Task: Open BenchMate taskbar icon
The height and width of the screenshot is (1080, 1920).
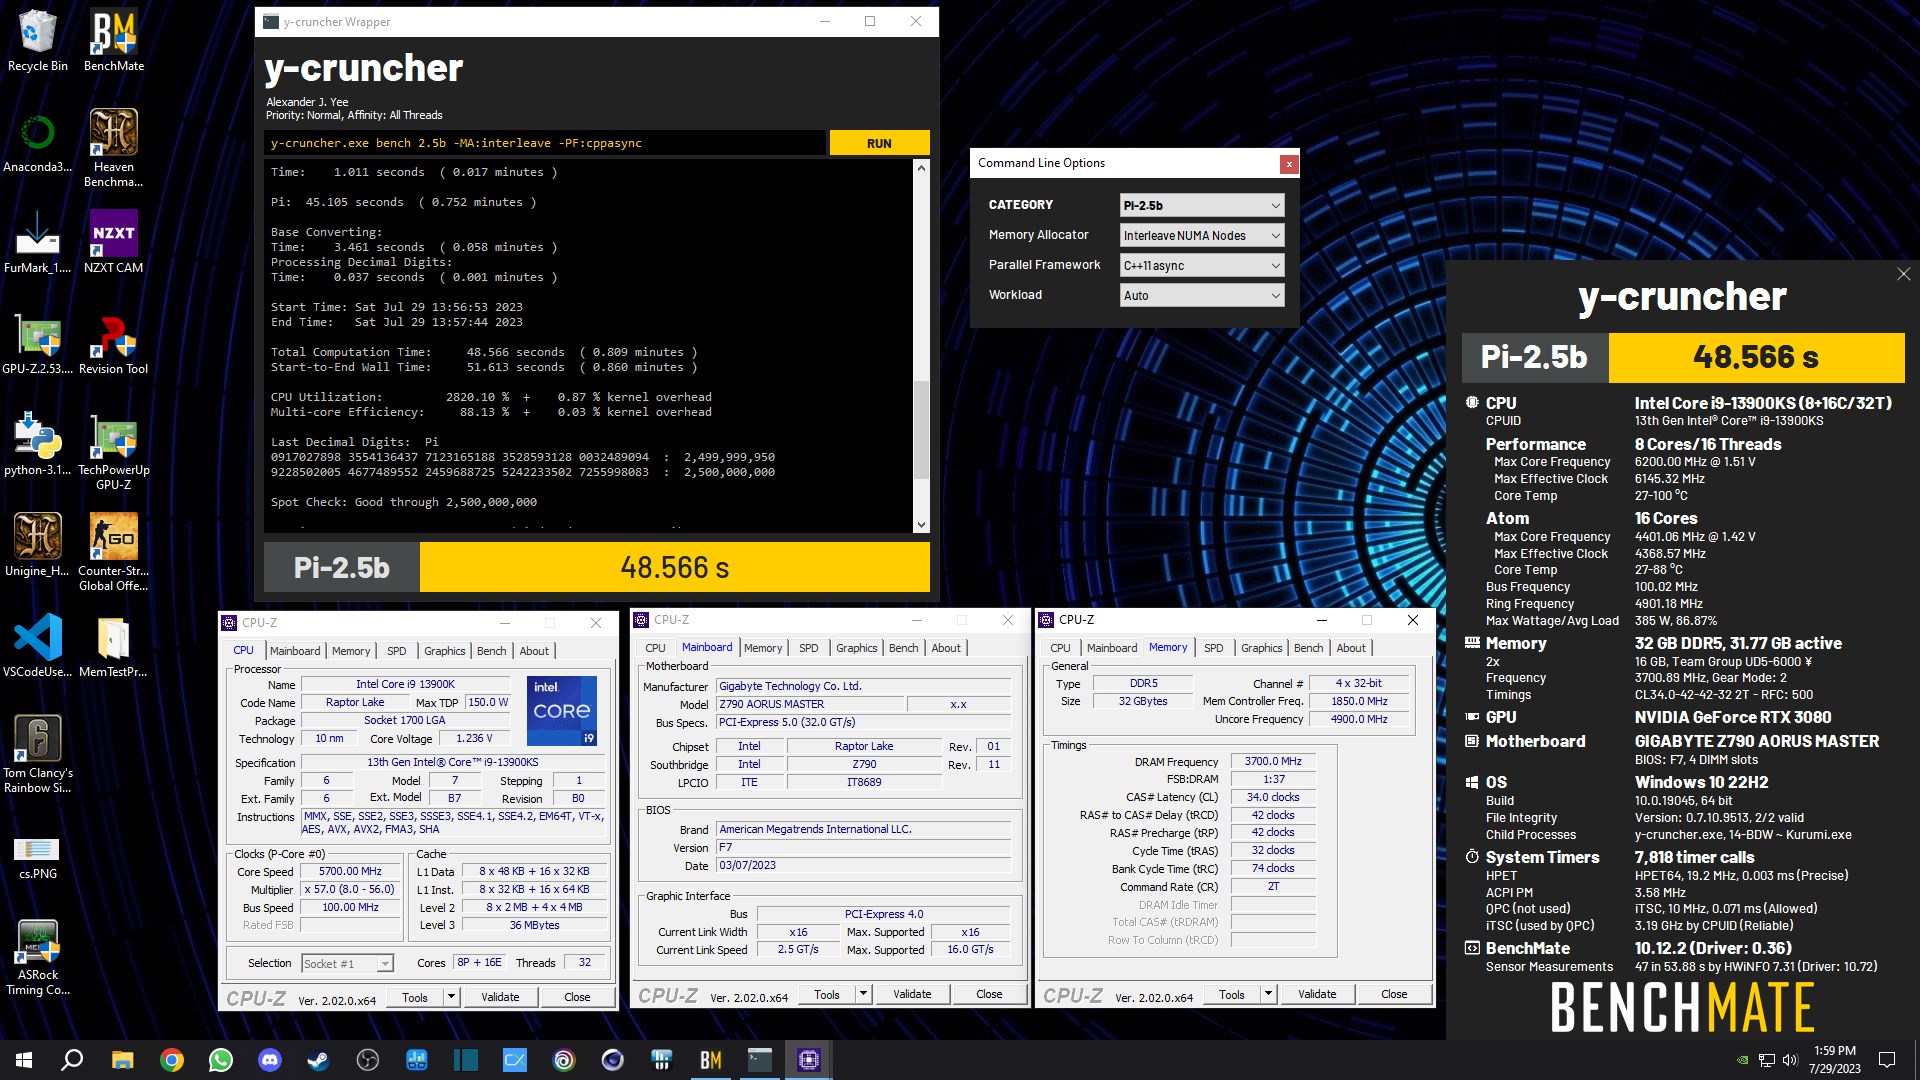Action: (x=710, y=1060)
